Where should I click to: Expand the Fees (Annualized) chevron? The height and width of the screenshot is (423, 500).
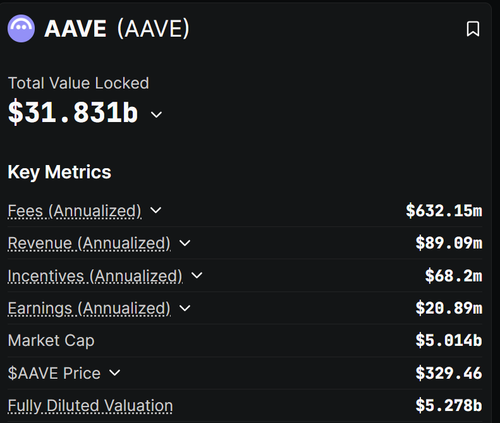pyautogui.click(x=156, y=210)
